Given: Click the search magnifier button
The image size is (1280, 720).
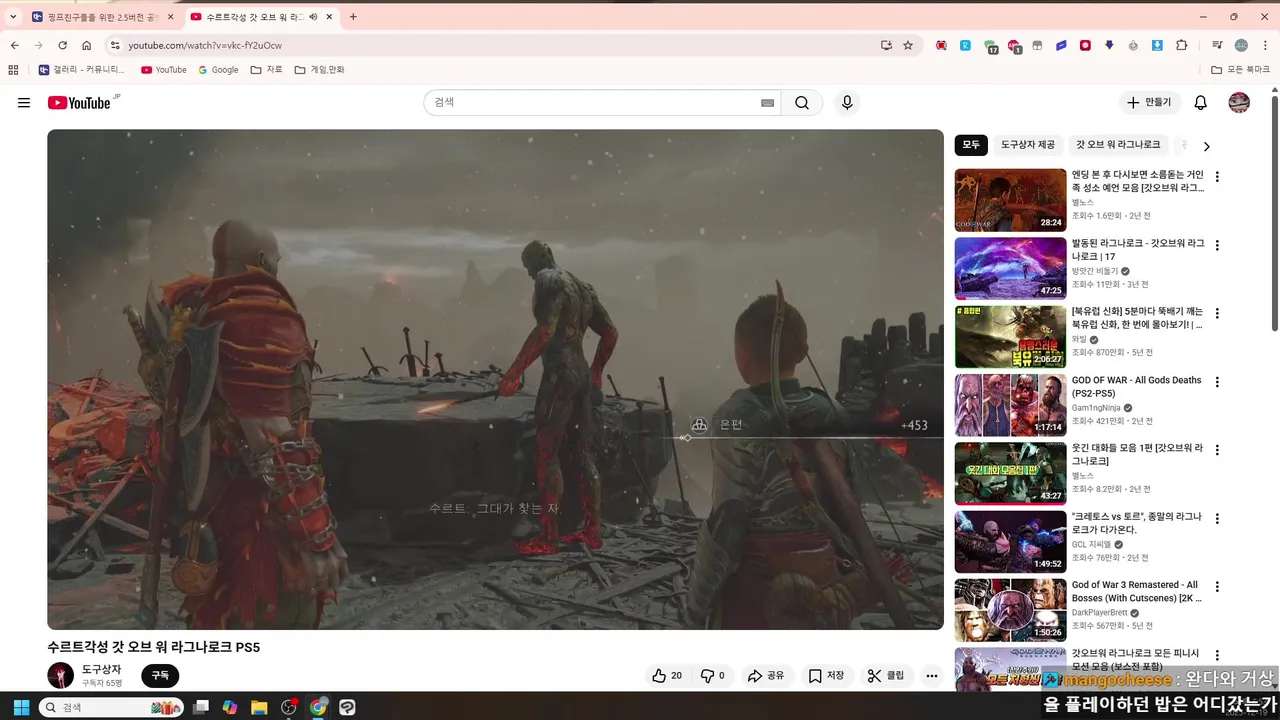Looking at the screenshot, I should coord(802,103).
